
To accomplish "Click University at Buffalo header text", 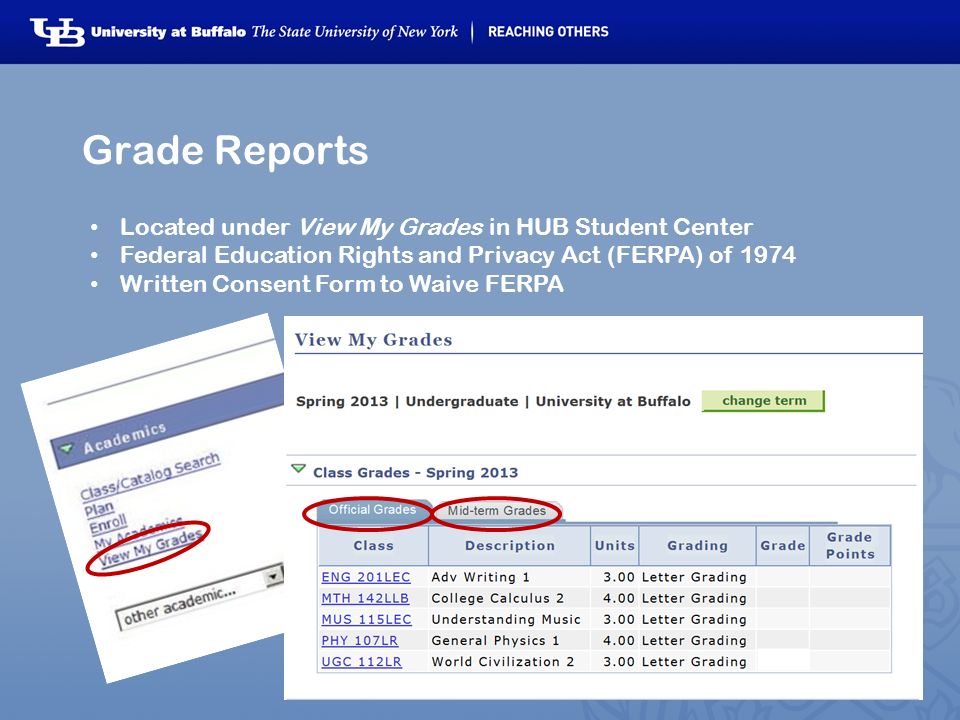I will pos(168,32).
